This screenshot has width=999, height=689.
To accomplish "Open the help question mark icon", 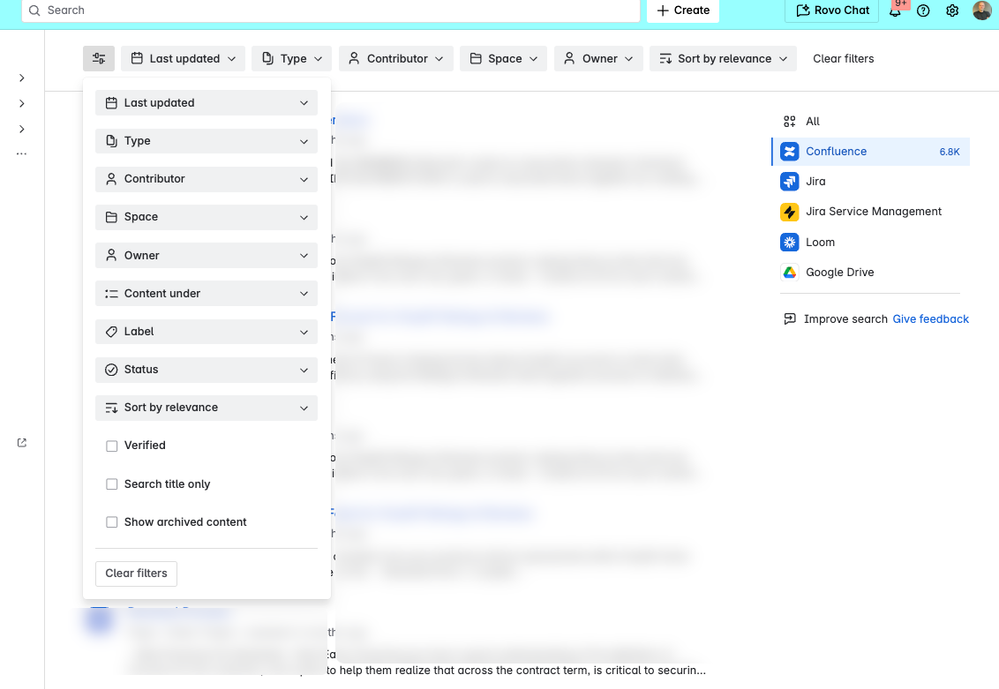I will [x=923, y=11].
